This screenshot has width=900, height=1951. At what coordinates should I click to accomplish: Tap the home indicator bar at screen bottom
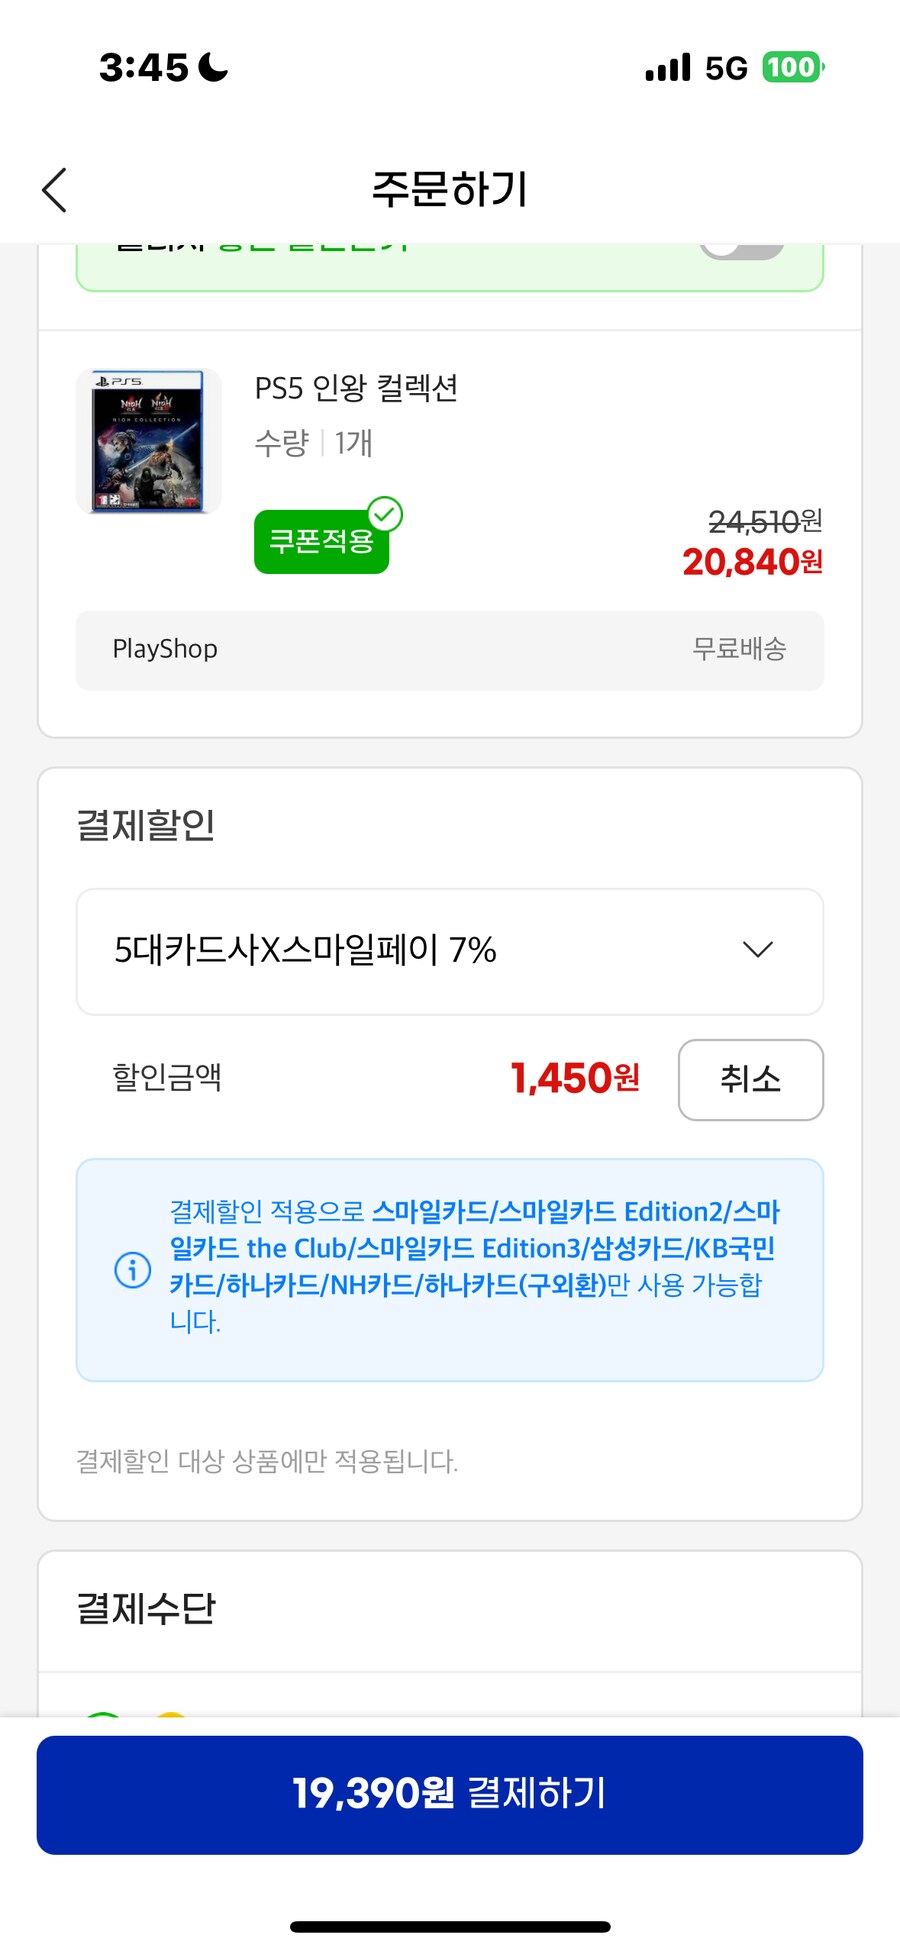[x=449, y=1923]
